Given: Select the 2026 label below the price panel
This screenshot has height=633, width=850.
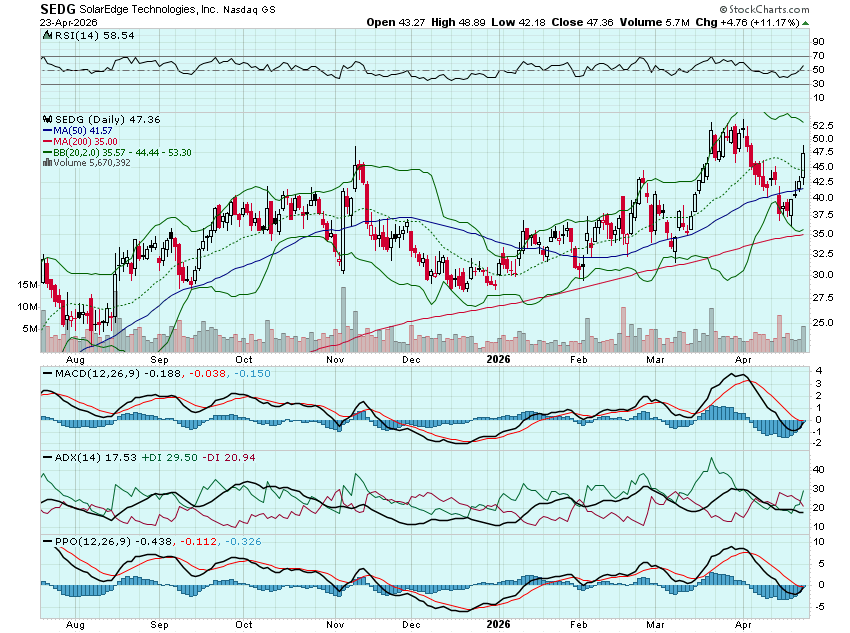Looking at the screenshot, I should (x=497, y=357).
